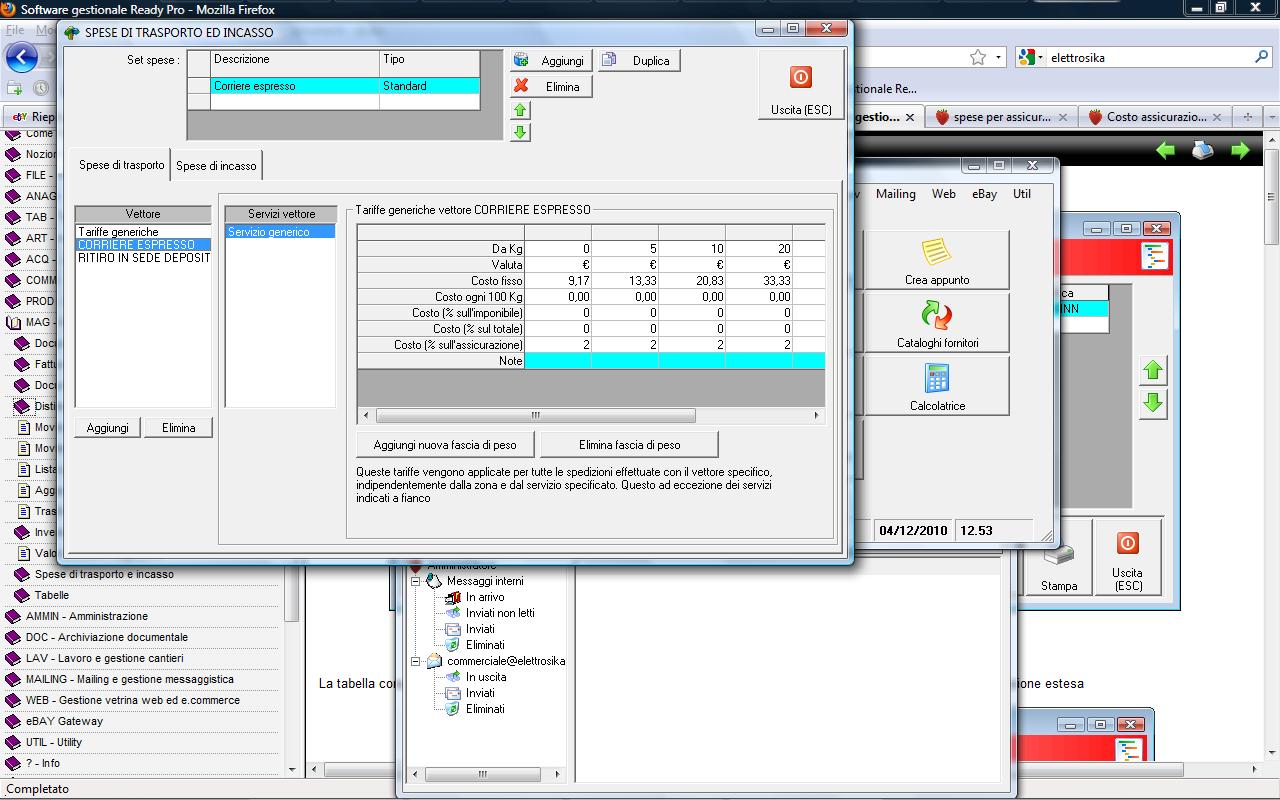
Task: Click the search field containing 'elettrosika'
Action: 1150,58
